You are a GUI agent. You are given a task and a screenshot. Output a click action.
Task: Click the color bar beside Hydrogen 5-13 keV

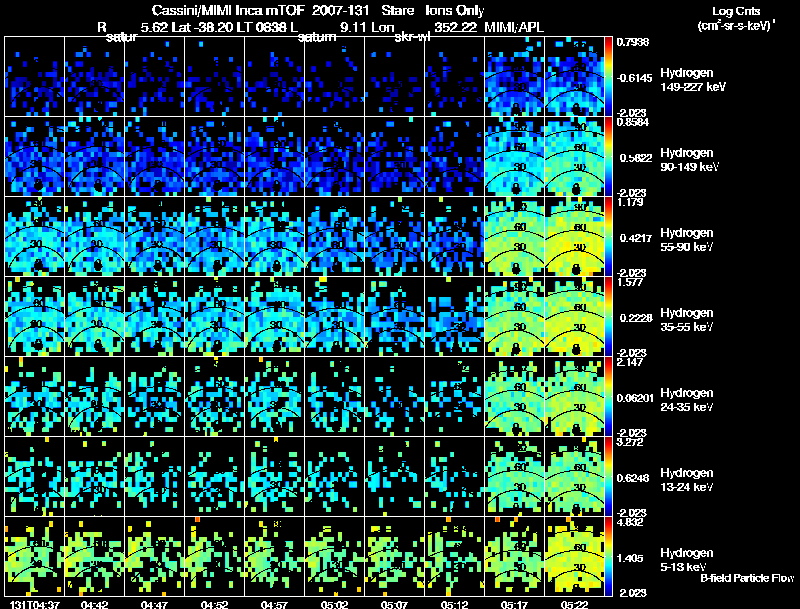[608, 556]
